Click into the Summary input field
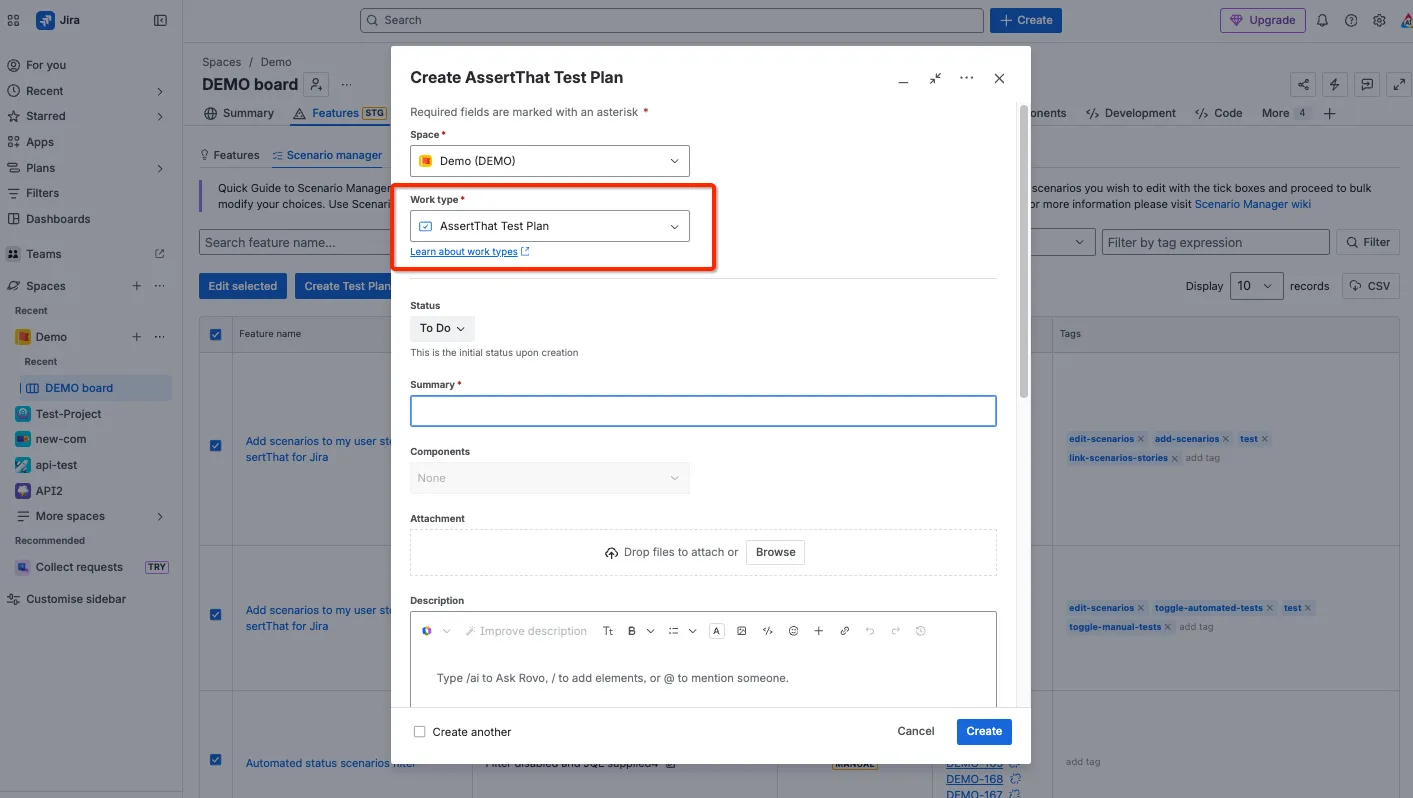Image resolution: width=1413 pixels, height=798 pixels. 703,411
